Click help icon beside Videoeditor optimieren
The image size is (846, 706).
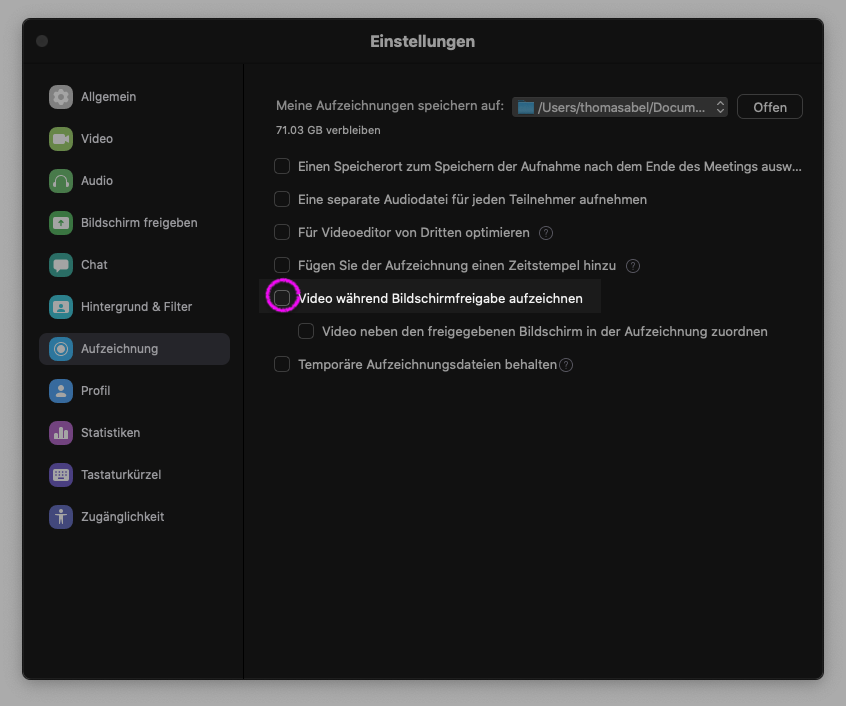pos(546,233)
